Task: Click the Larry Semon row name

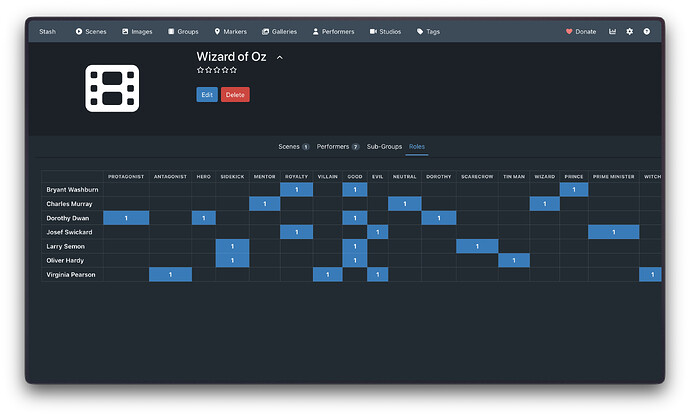Action: tap(65, 247)
